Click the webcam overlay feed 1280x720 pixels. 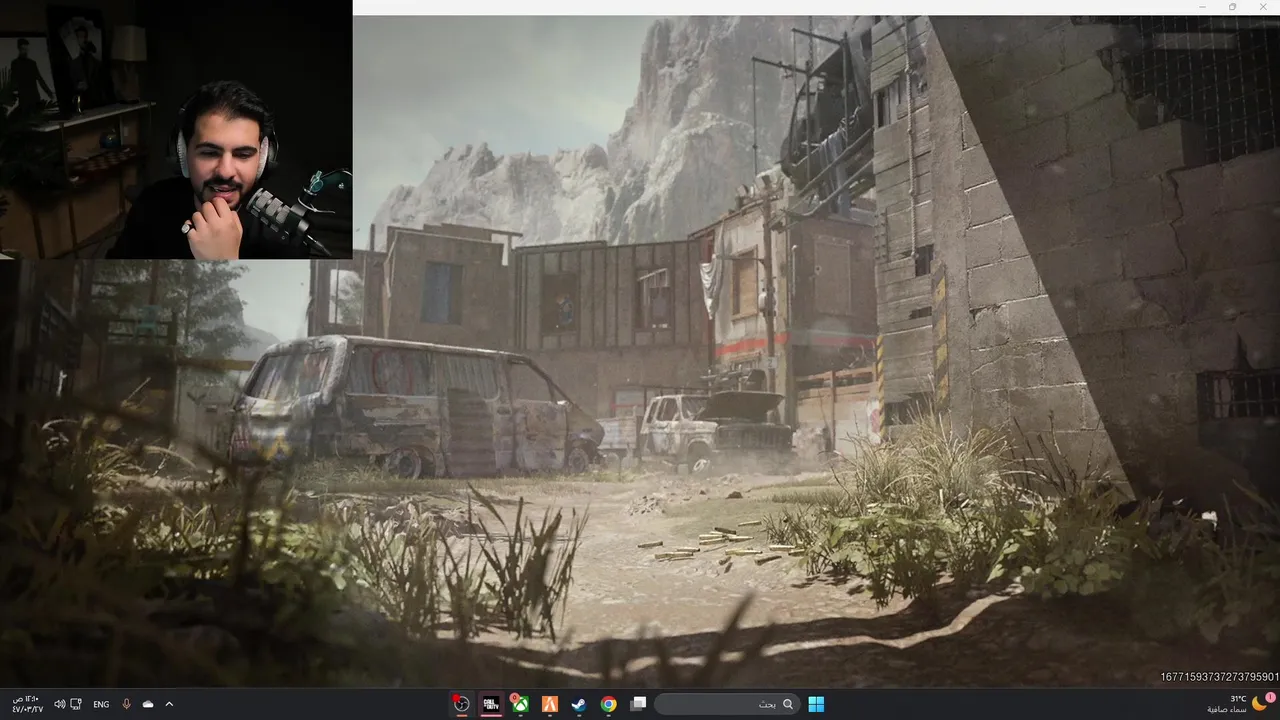pyautogui.click(x=176, y=129)
